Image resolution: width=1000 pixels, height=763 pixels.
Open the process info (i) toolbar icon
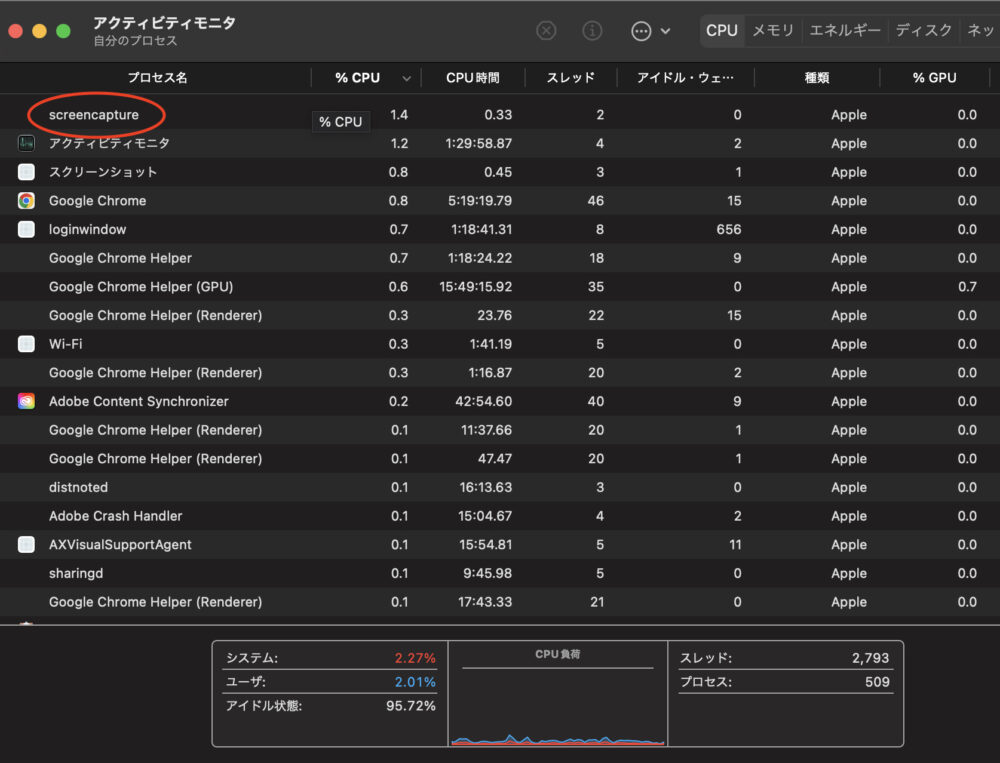tap(592, 30)
